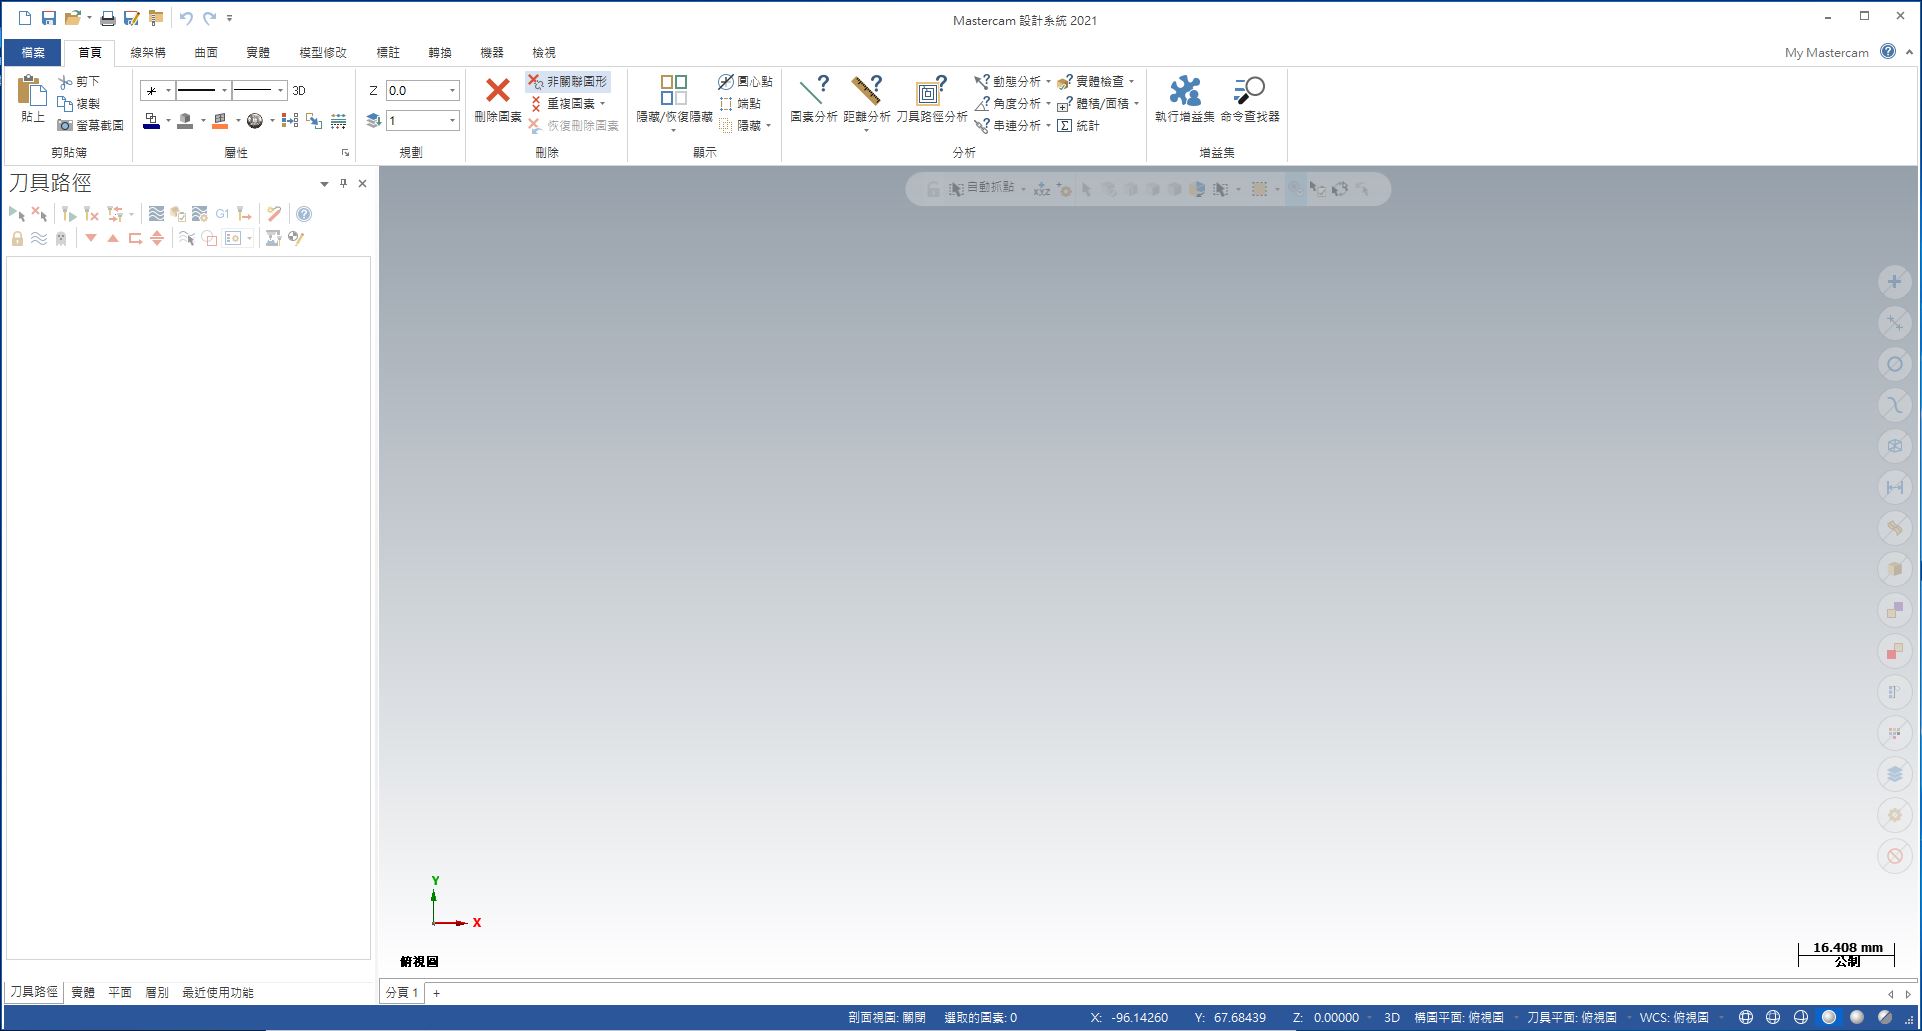Screen dimensions: 1922x1031
Task: Pick solid color gray swatch
Action: pyautogui.click(x=185, y=121)
